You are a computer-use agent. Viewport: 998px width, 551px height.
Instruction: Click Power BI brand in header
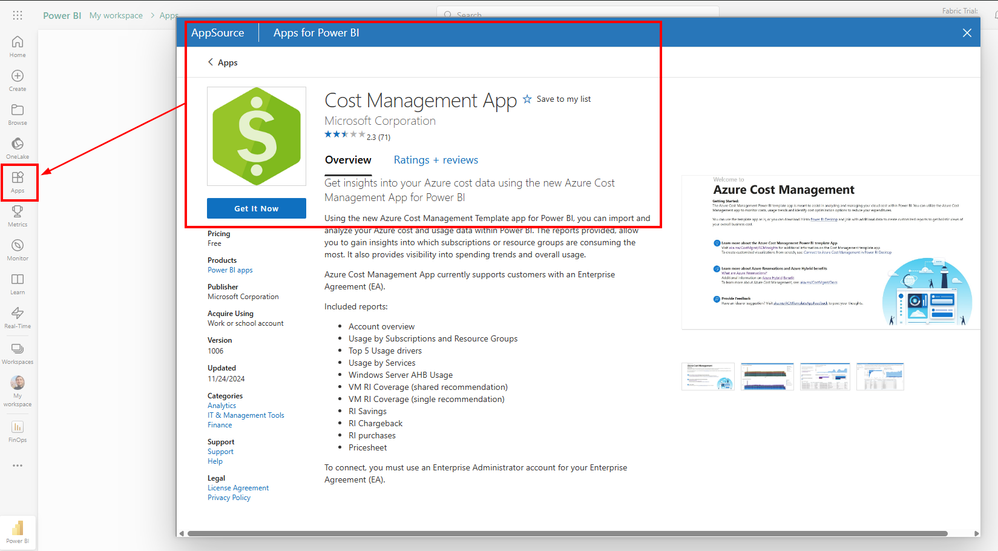coord(62,15)
